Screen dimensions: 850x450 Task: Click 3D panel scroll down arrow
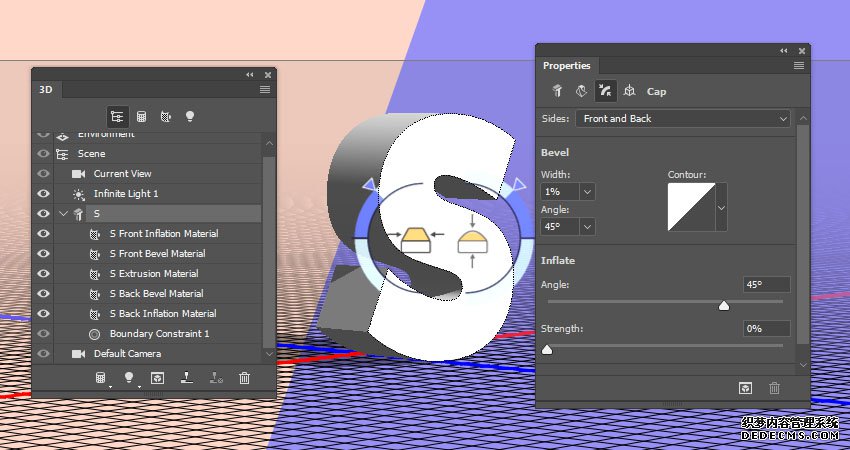pyautogui.click(x=269, y=354)
